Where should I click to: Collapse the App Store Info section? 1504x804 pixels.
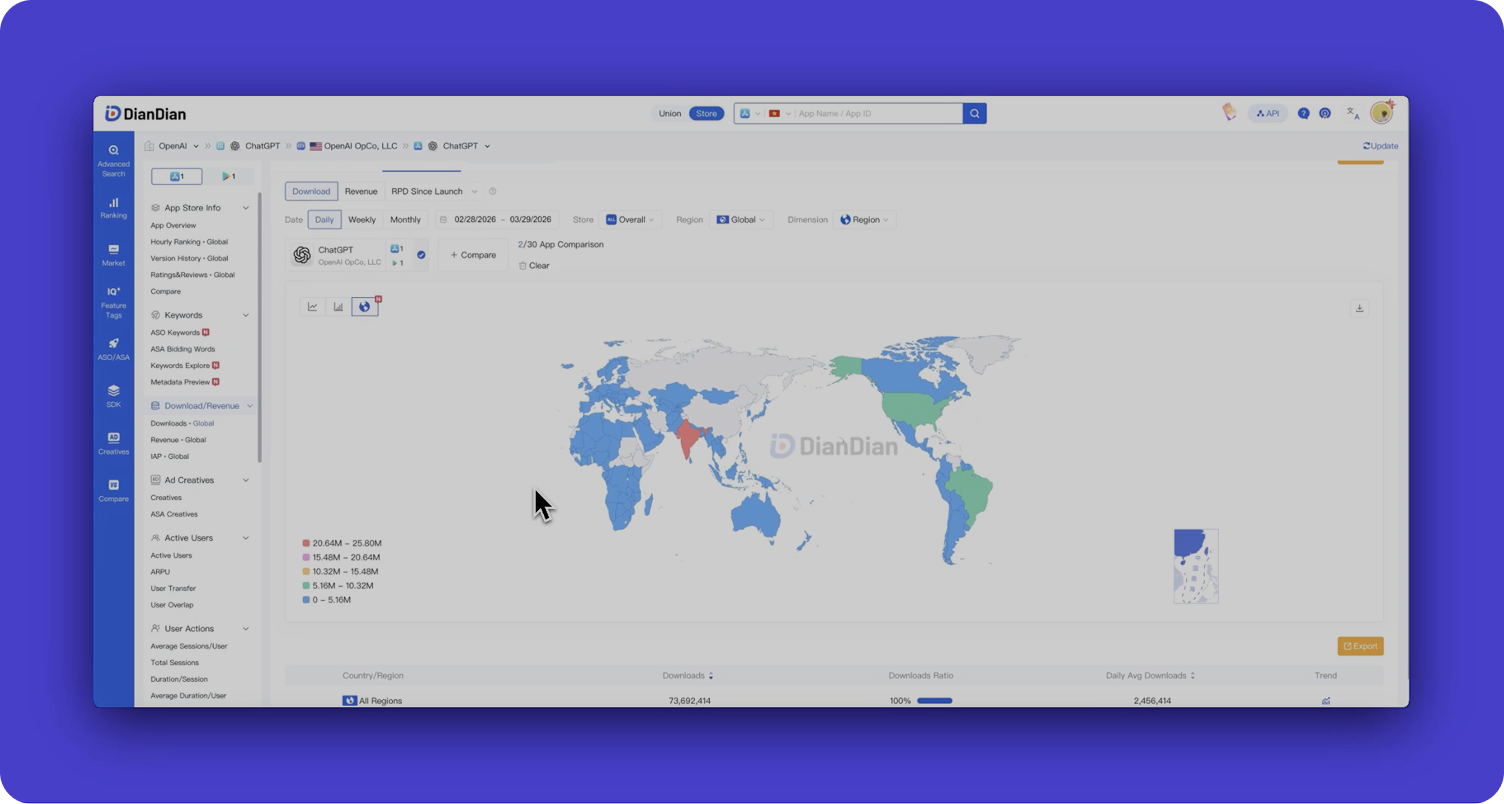point(246,208)
